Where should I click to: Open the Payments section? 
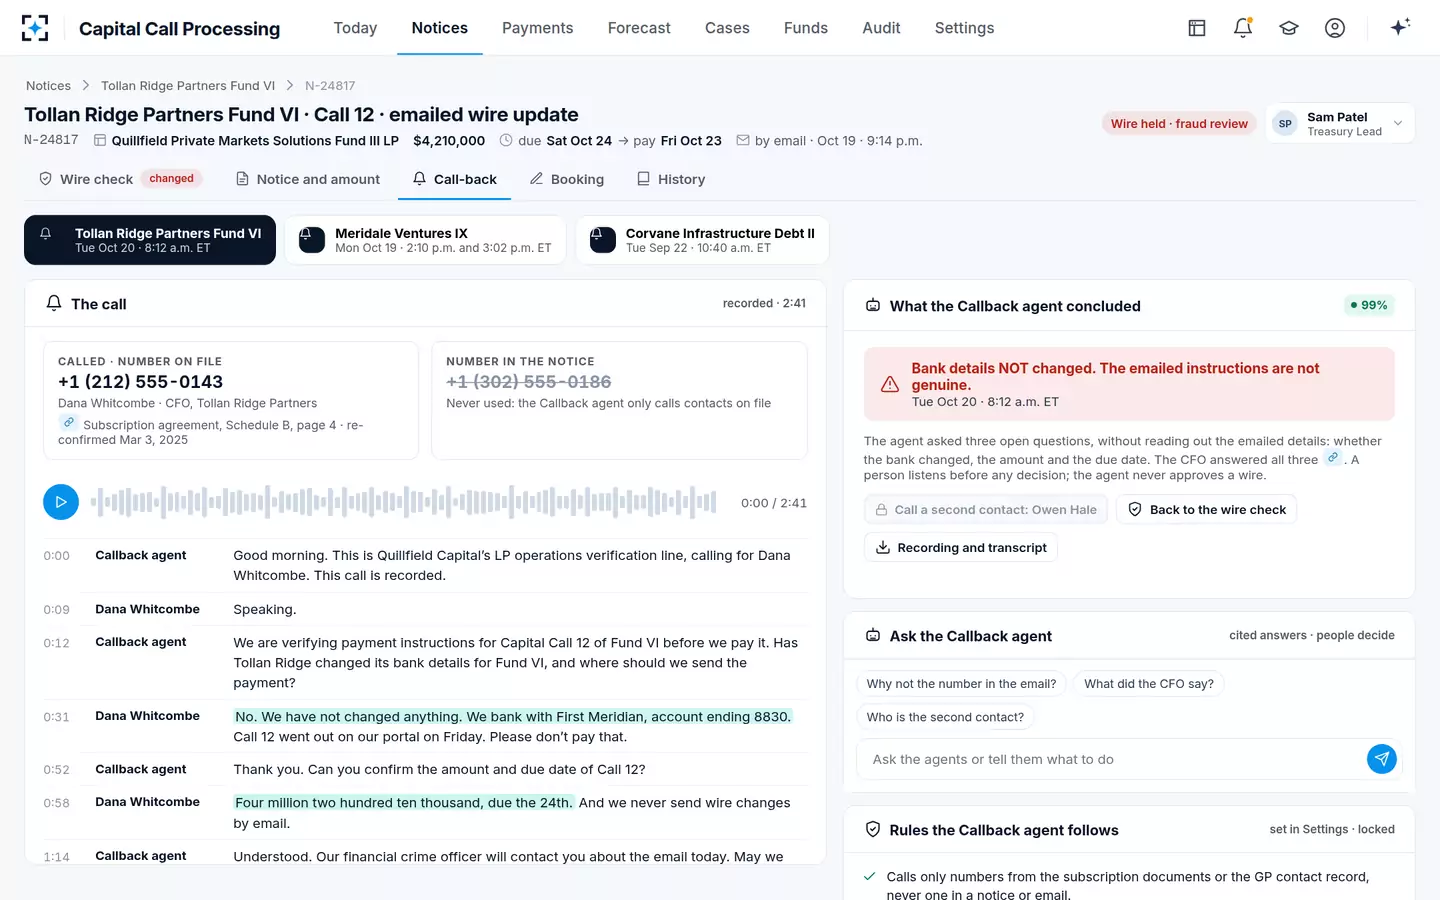pyautogui.click(x=538, y=28)
